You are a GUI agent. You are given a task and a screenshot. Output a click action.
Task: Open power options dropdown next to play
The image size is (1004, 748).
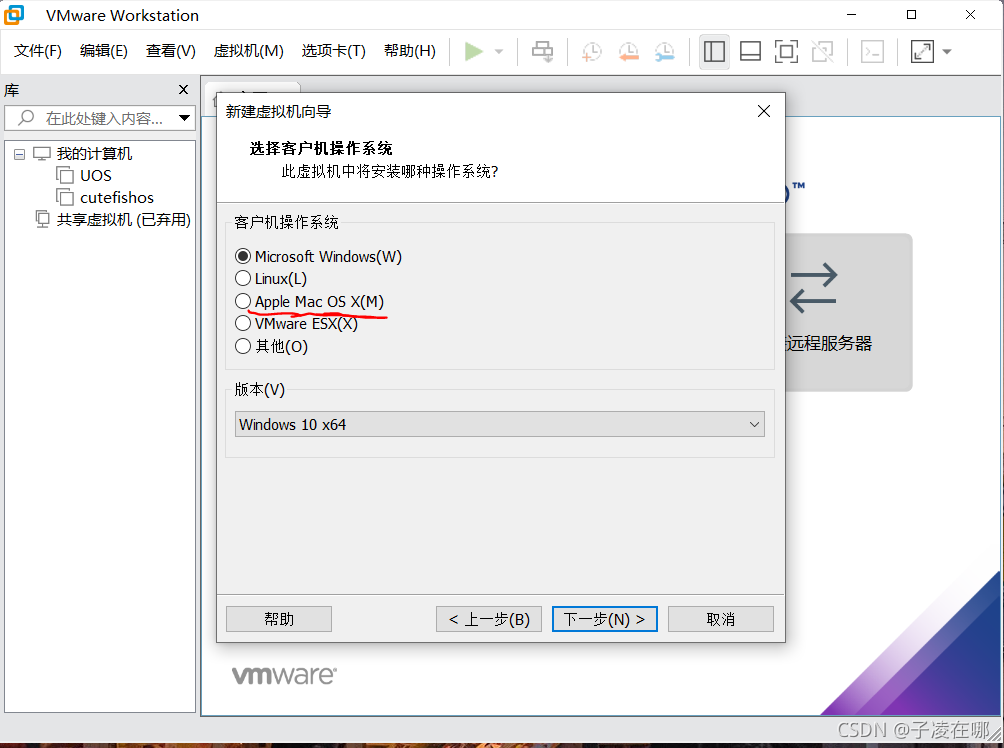pyautogui.click(x=499, y=51)
